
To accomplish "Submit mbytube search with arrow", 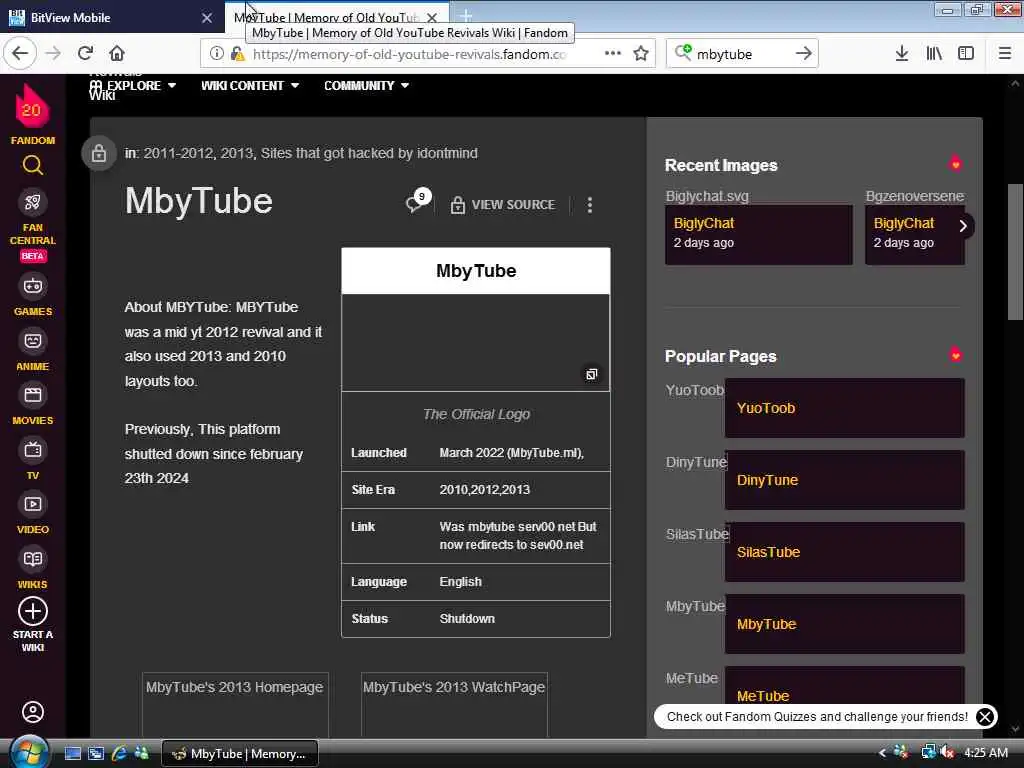I will click(x=803, y=54).
